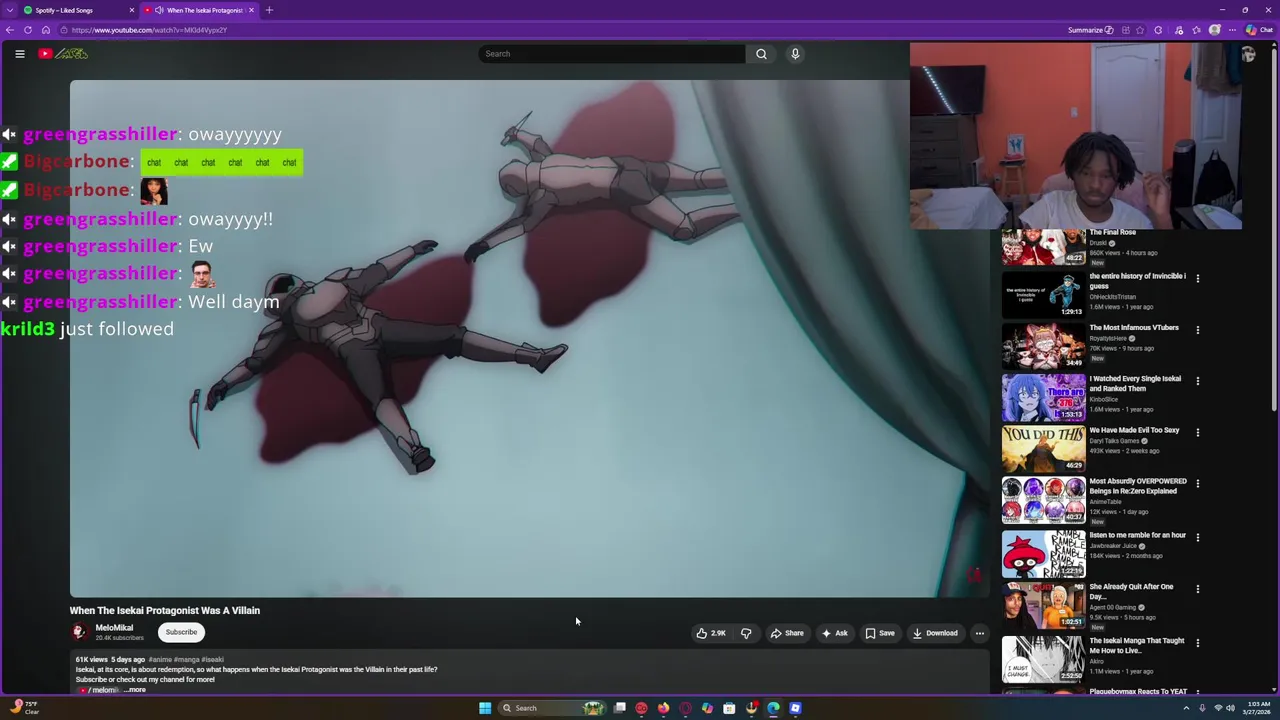
Task: Open options menu for Most Infamous VTubers
Action: 1197,329
